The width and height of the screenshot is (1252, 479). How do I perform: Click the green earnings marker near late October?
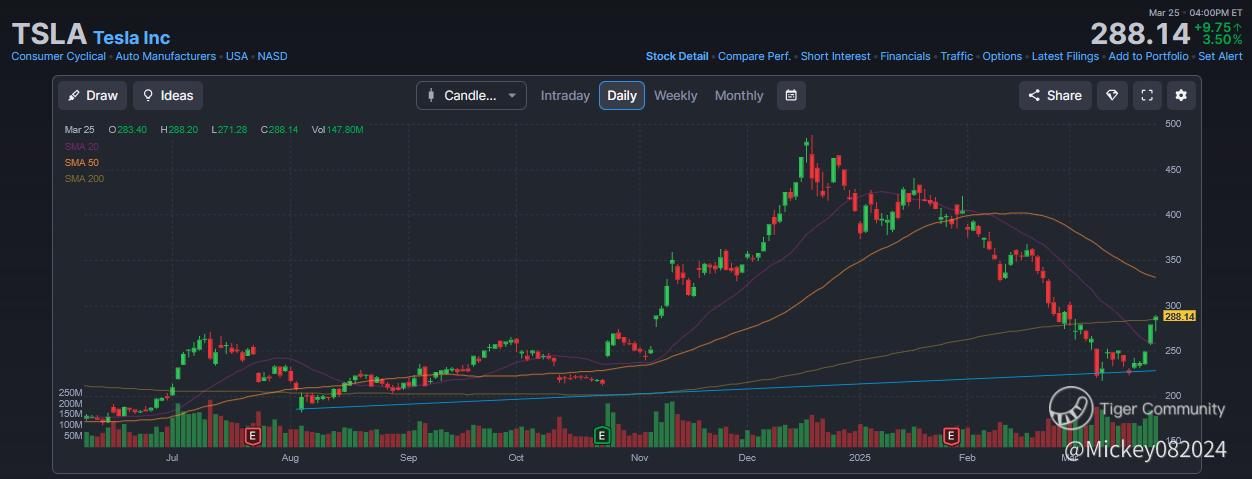click(602, 435)
